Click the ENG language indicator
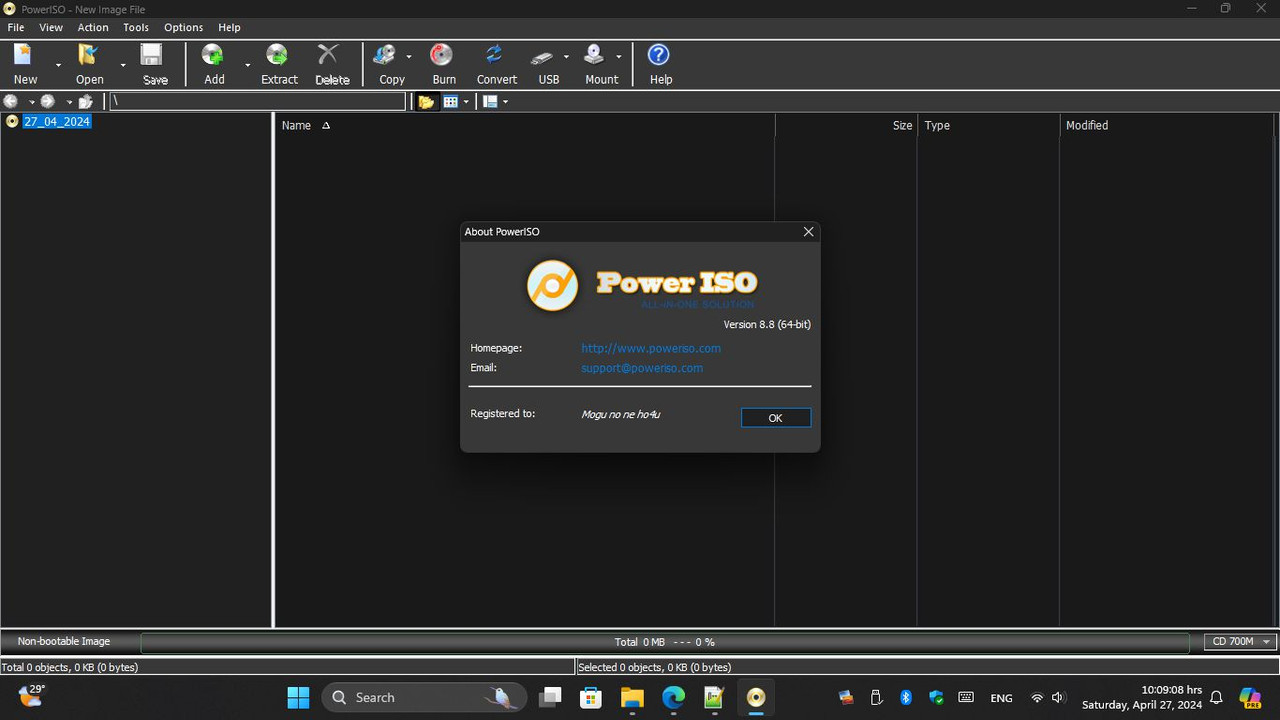Viewport: 1280px width, 720px height. pyautogui.click(x=1001, y=698)
